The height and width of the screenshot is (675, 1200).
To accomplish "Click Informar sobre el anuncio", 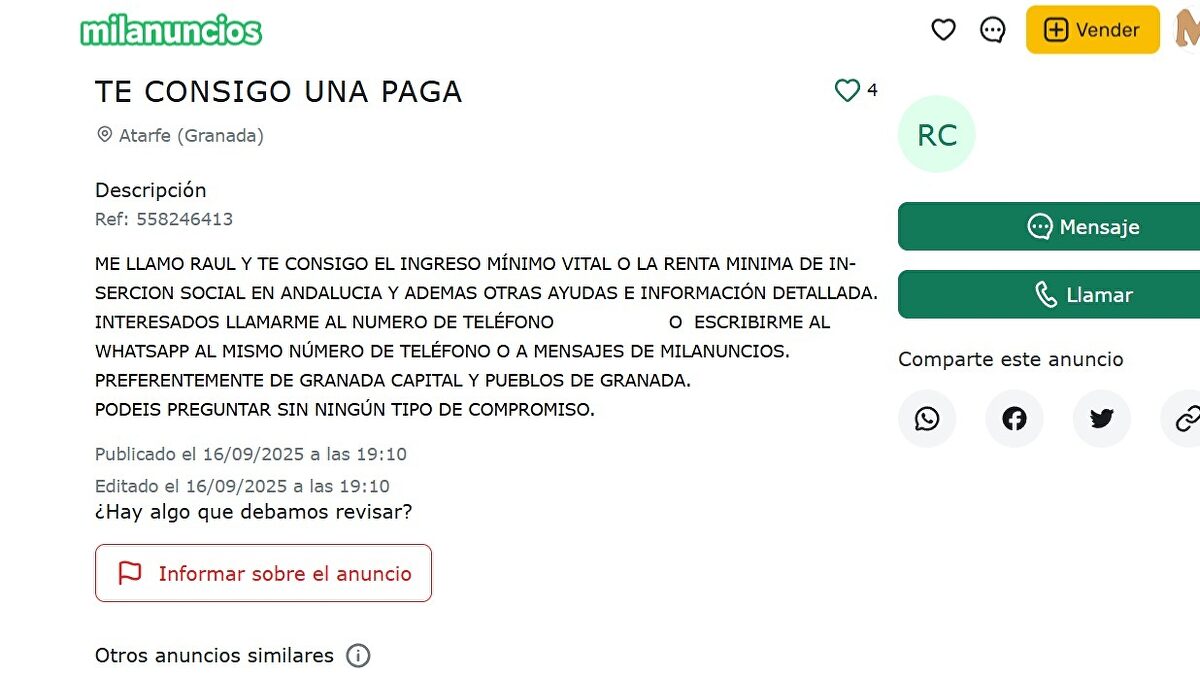I will click(263, 573).
